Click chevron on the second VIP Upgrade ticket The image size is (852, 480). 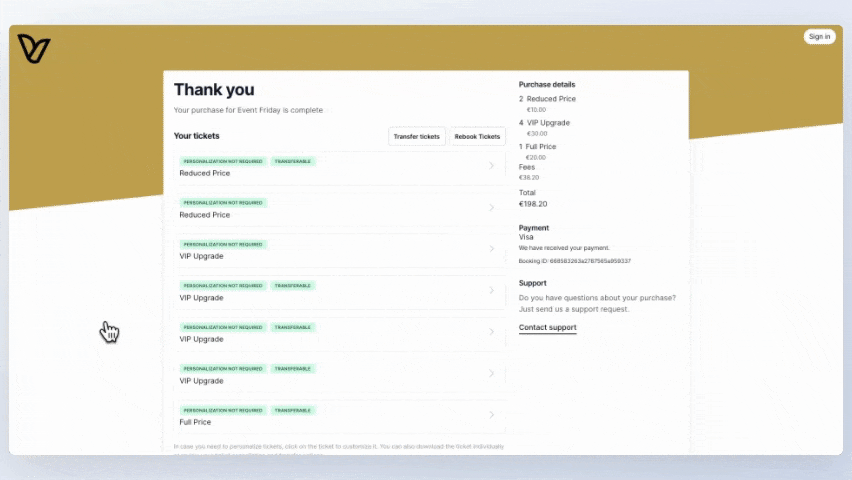pyautogui.click(x=491, y=291)
